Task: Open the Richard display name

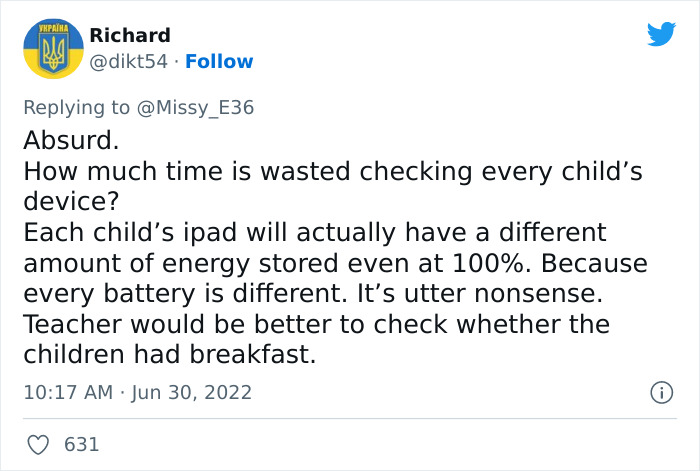Action: [x=130, y=36]
